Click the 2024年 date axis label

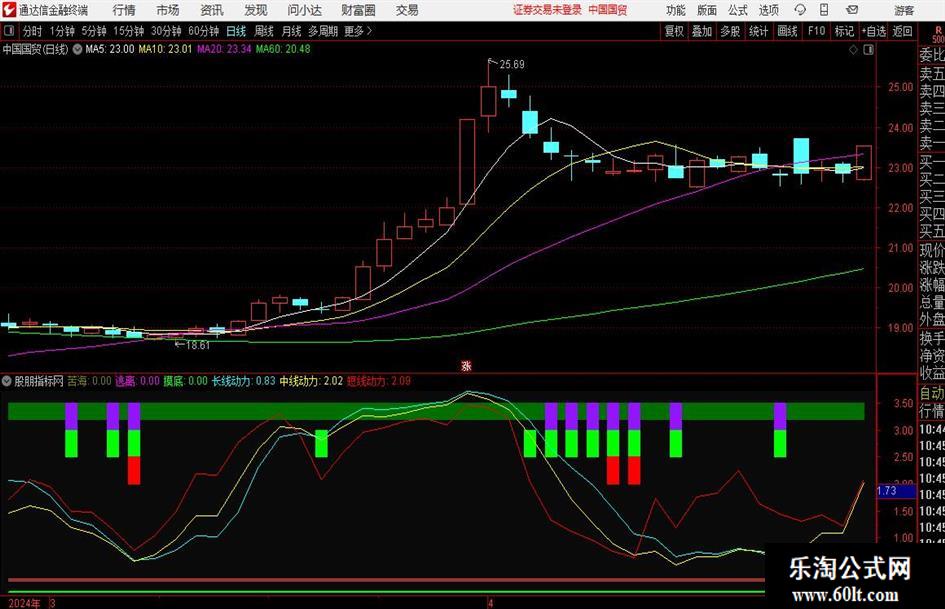[24, 604]
